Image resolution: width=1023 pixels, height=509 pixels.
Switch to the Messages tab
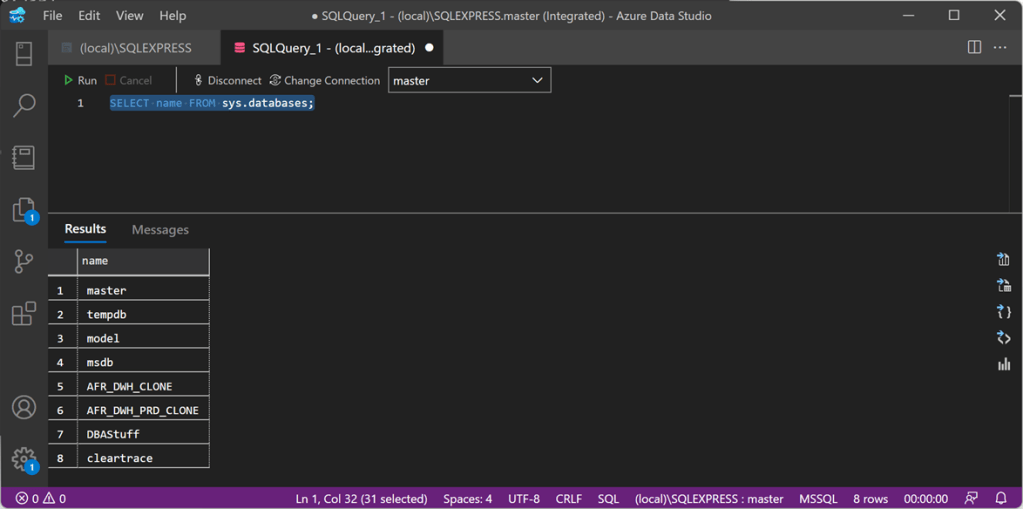[160, 230]
